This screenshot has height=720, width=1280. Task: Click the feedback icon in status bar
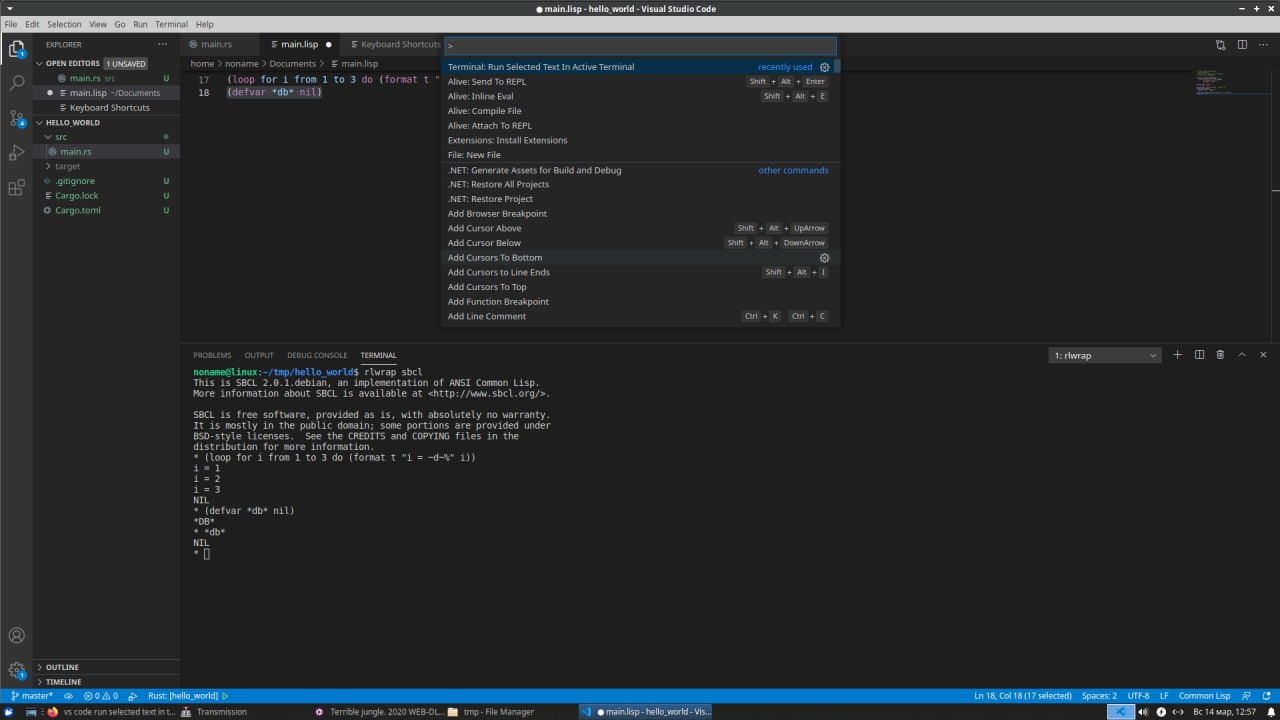1246,696
